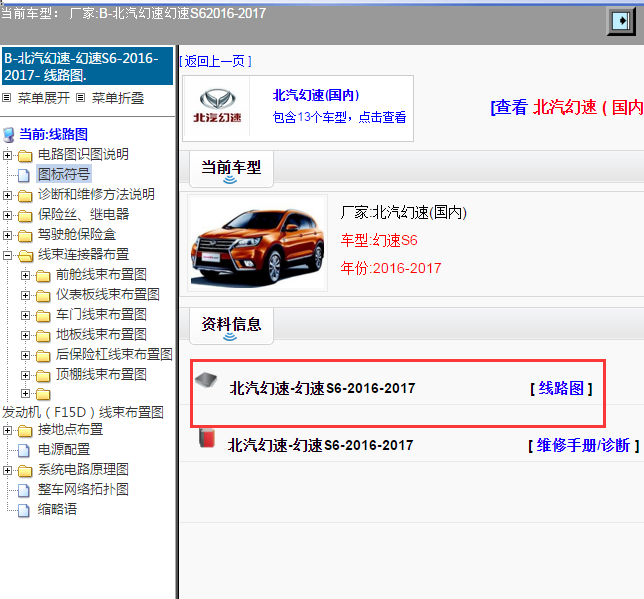This screenshot has width=644, height=599.
Task: Click the folder icon of 车门线束布置图
Action: click(43, 316)
